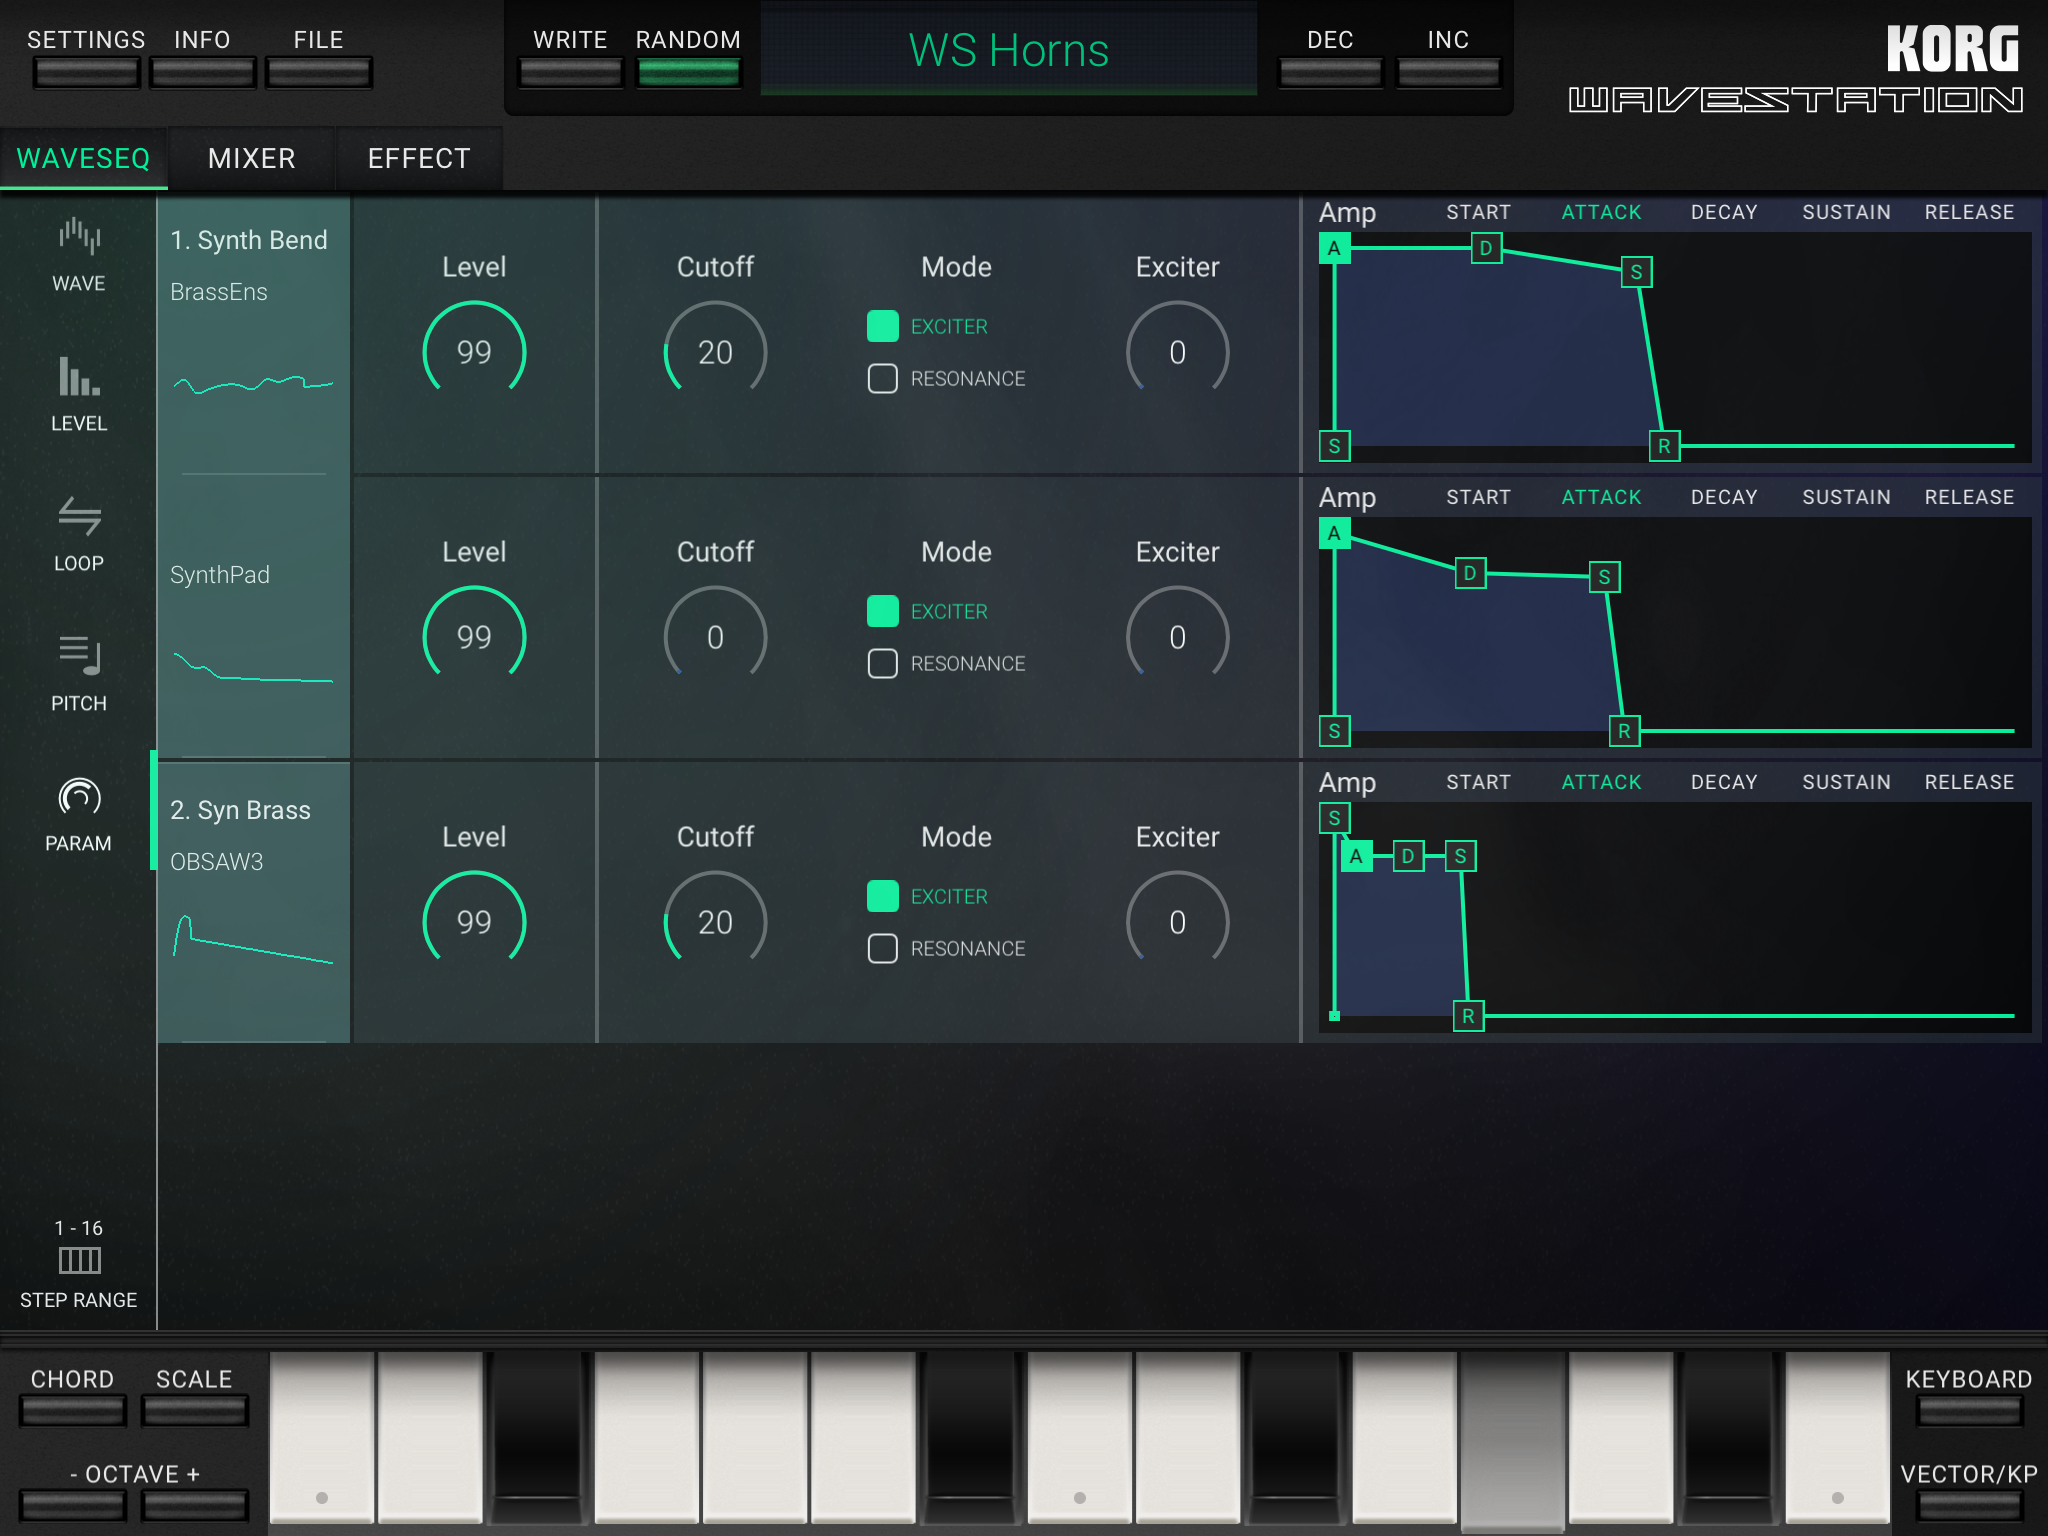Image resolution: width=2048 pixels, height=1536 pixels.
Task: Open the VECTOR/KP view
Action: (x=1969, y=1505)
